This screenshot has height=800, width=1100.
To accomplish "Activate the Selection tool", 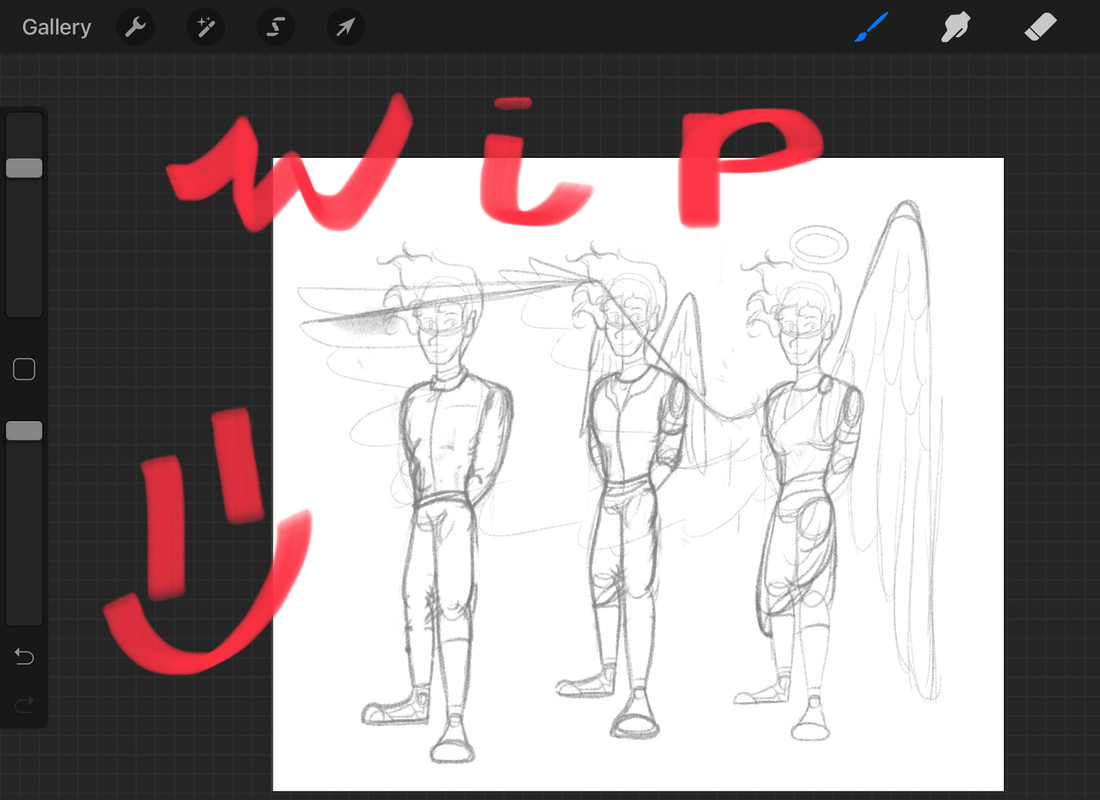I will [x=275, y=27].
